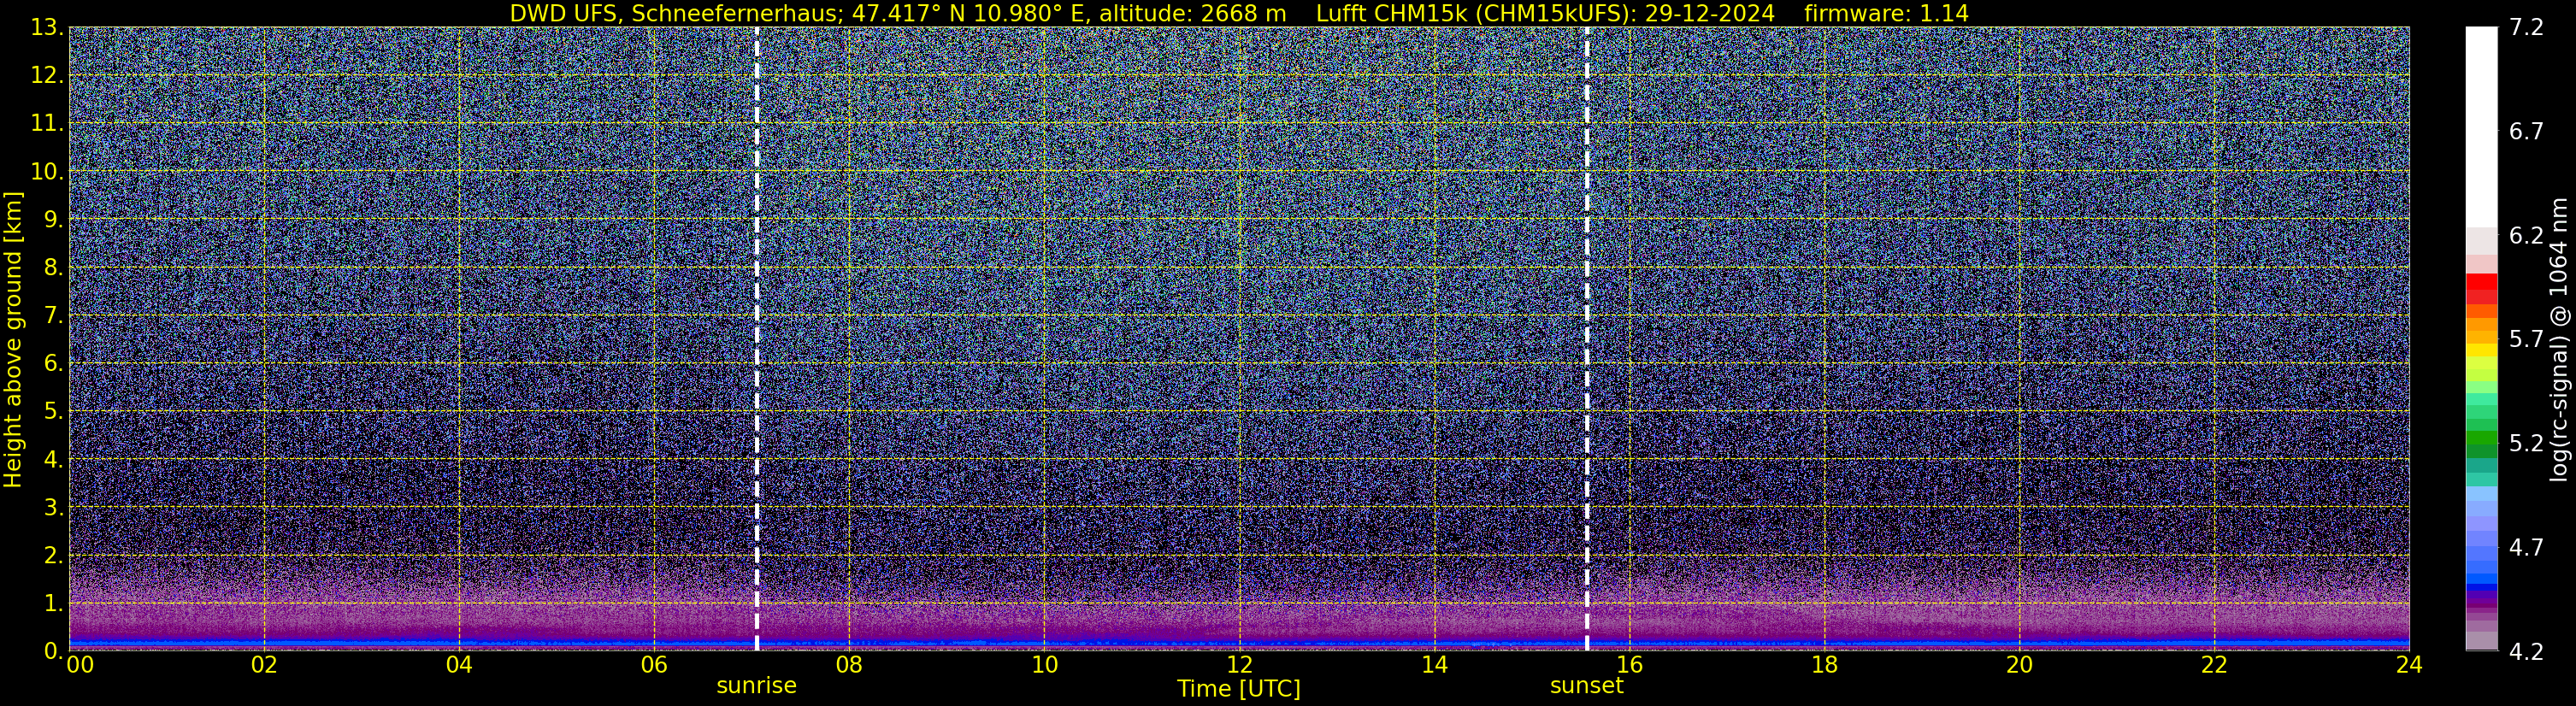Click colorbar value 5.2
The width and height of the screenshot is (2576, 706).
coord(2526,443)
